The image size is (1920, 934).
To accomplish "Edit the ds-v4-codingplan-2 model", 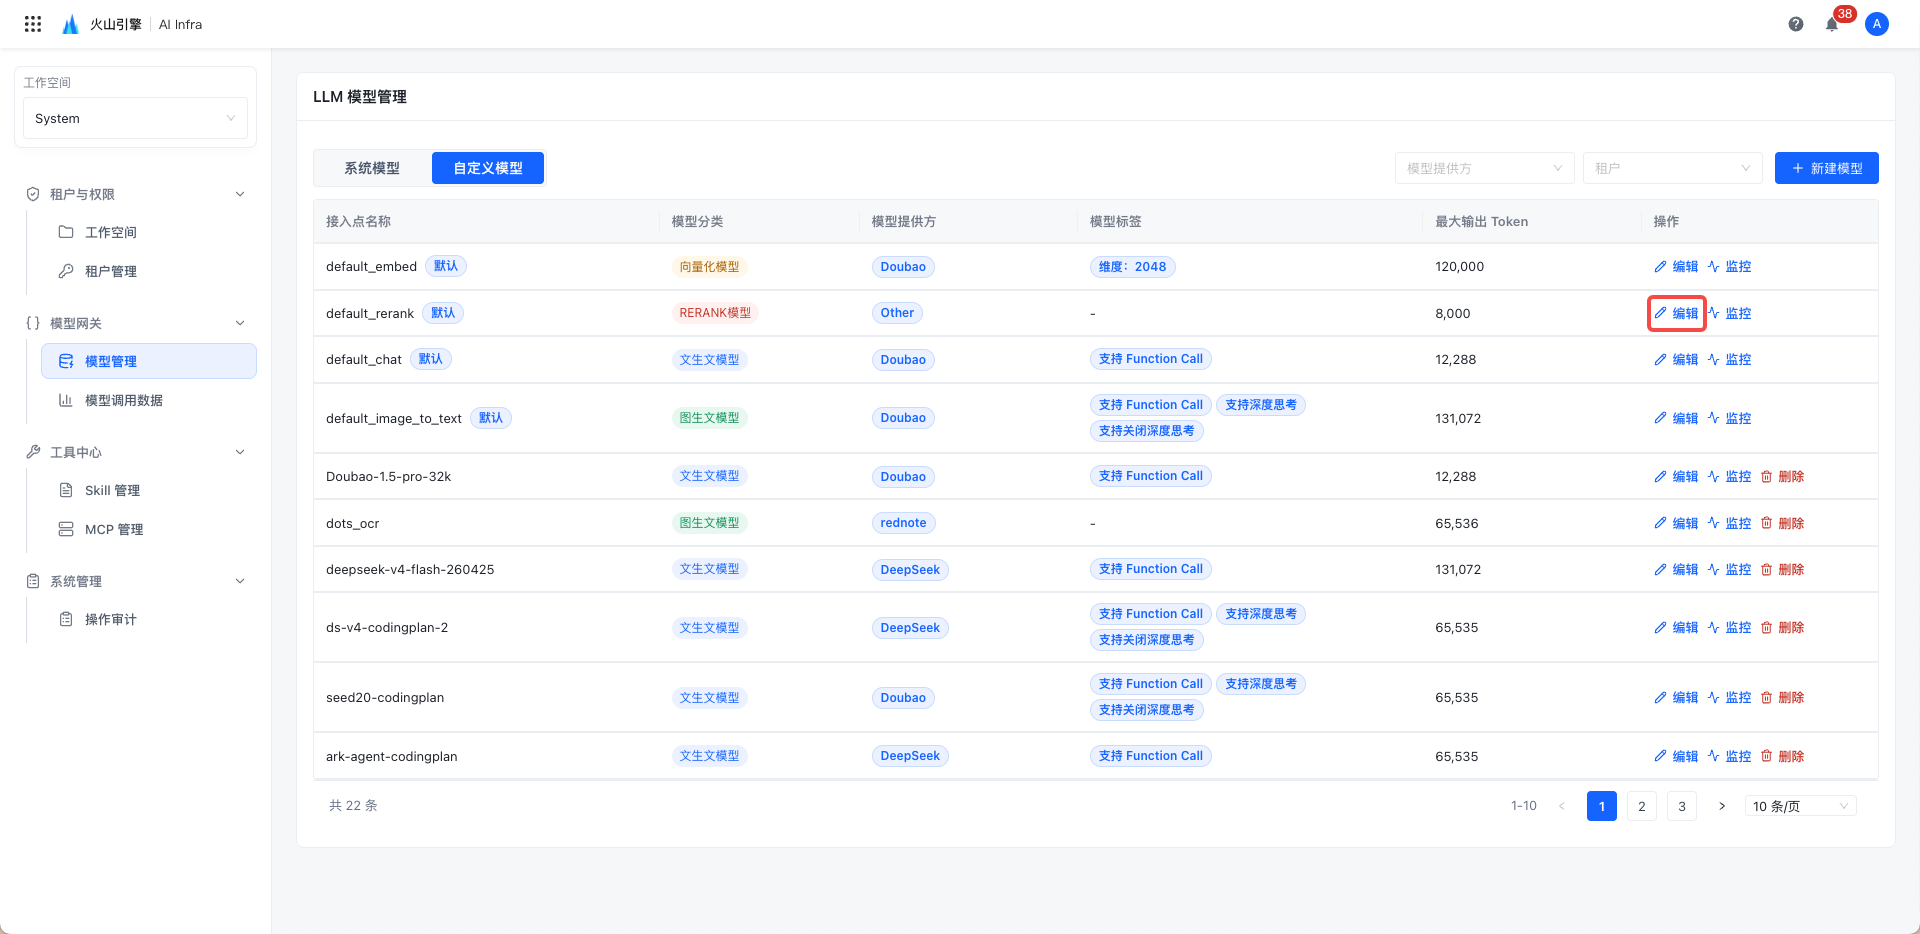I will (x=1676, y=628).
